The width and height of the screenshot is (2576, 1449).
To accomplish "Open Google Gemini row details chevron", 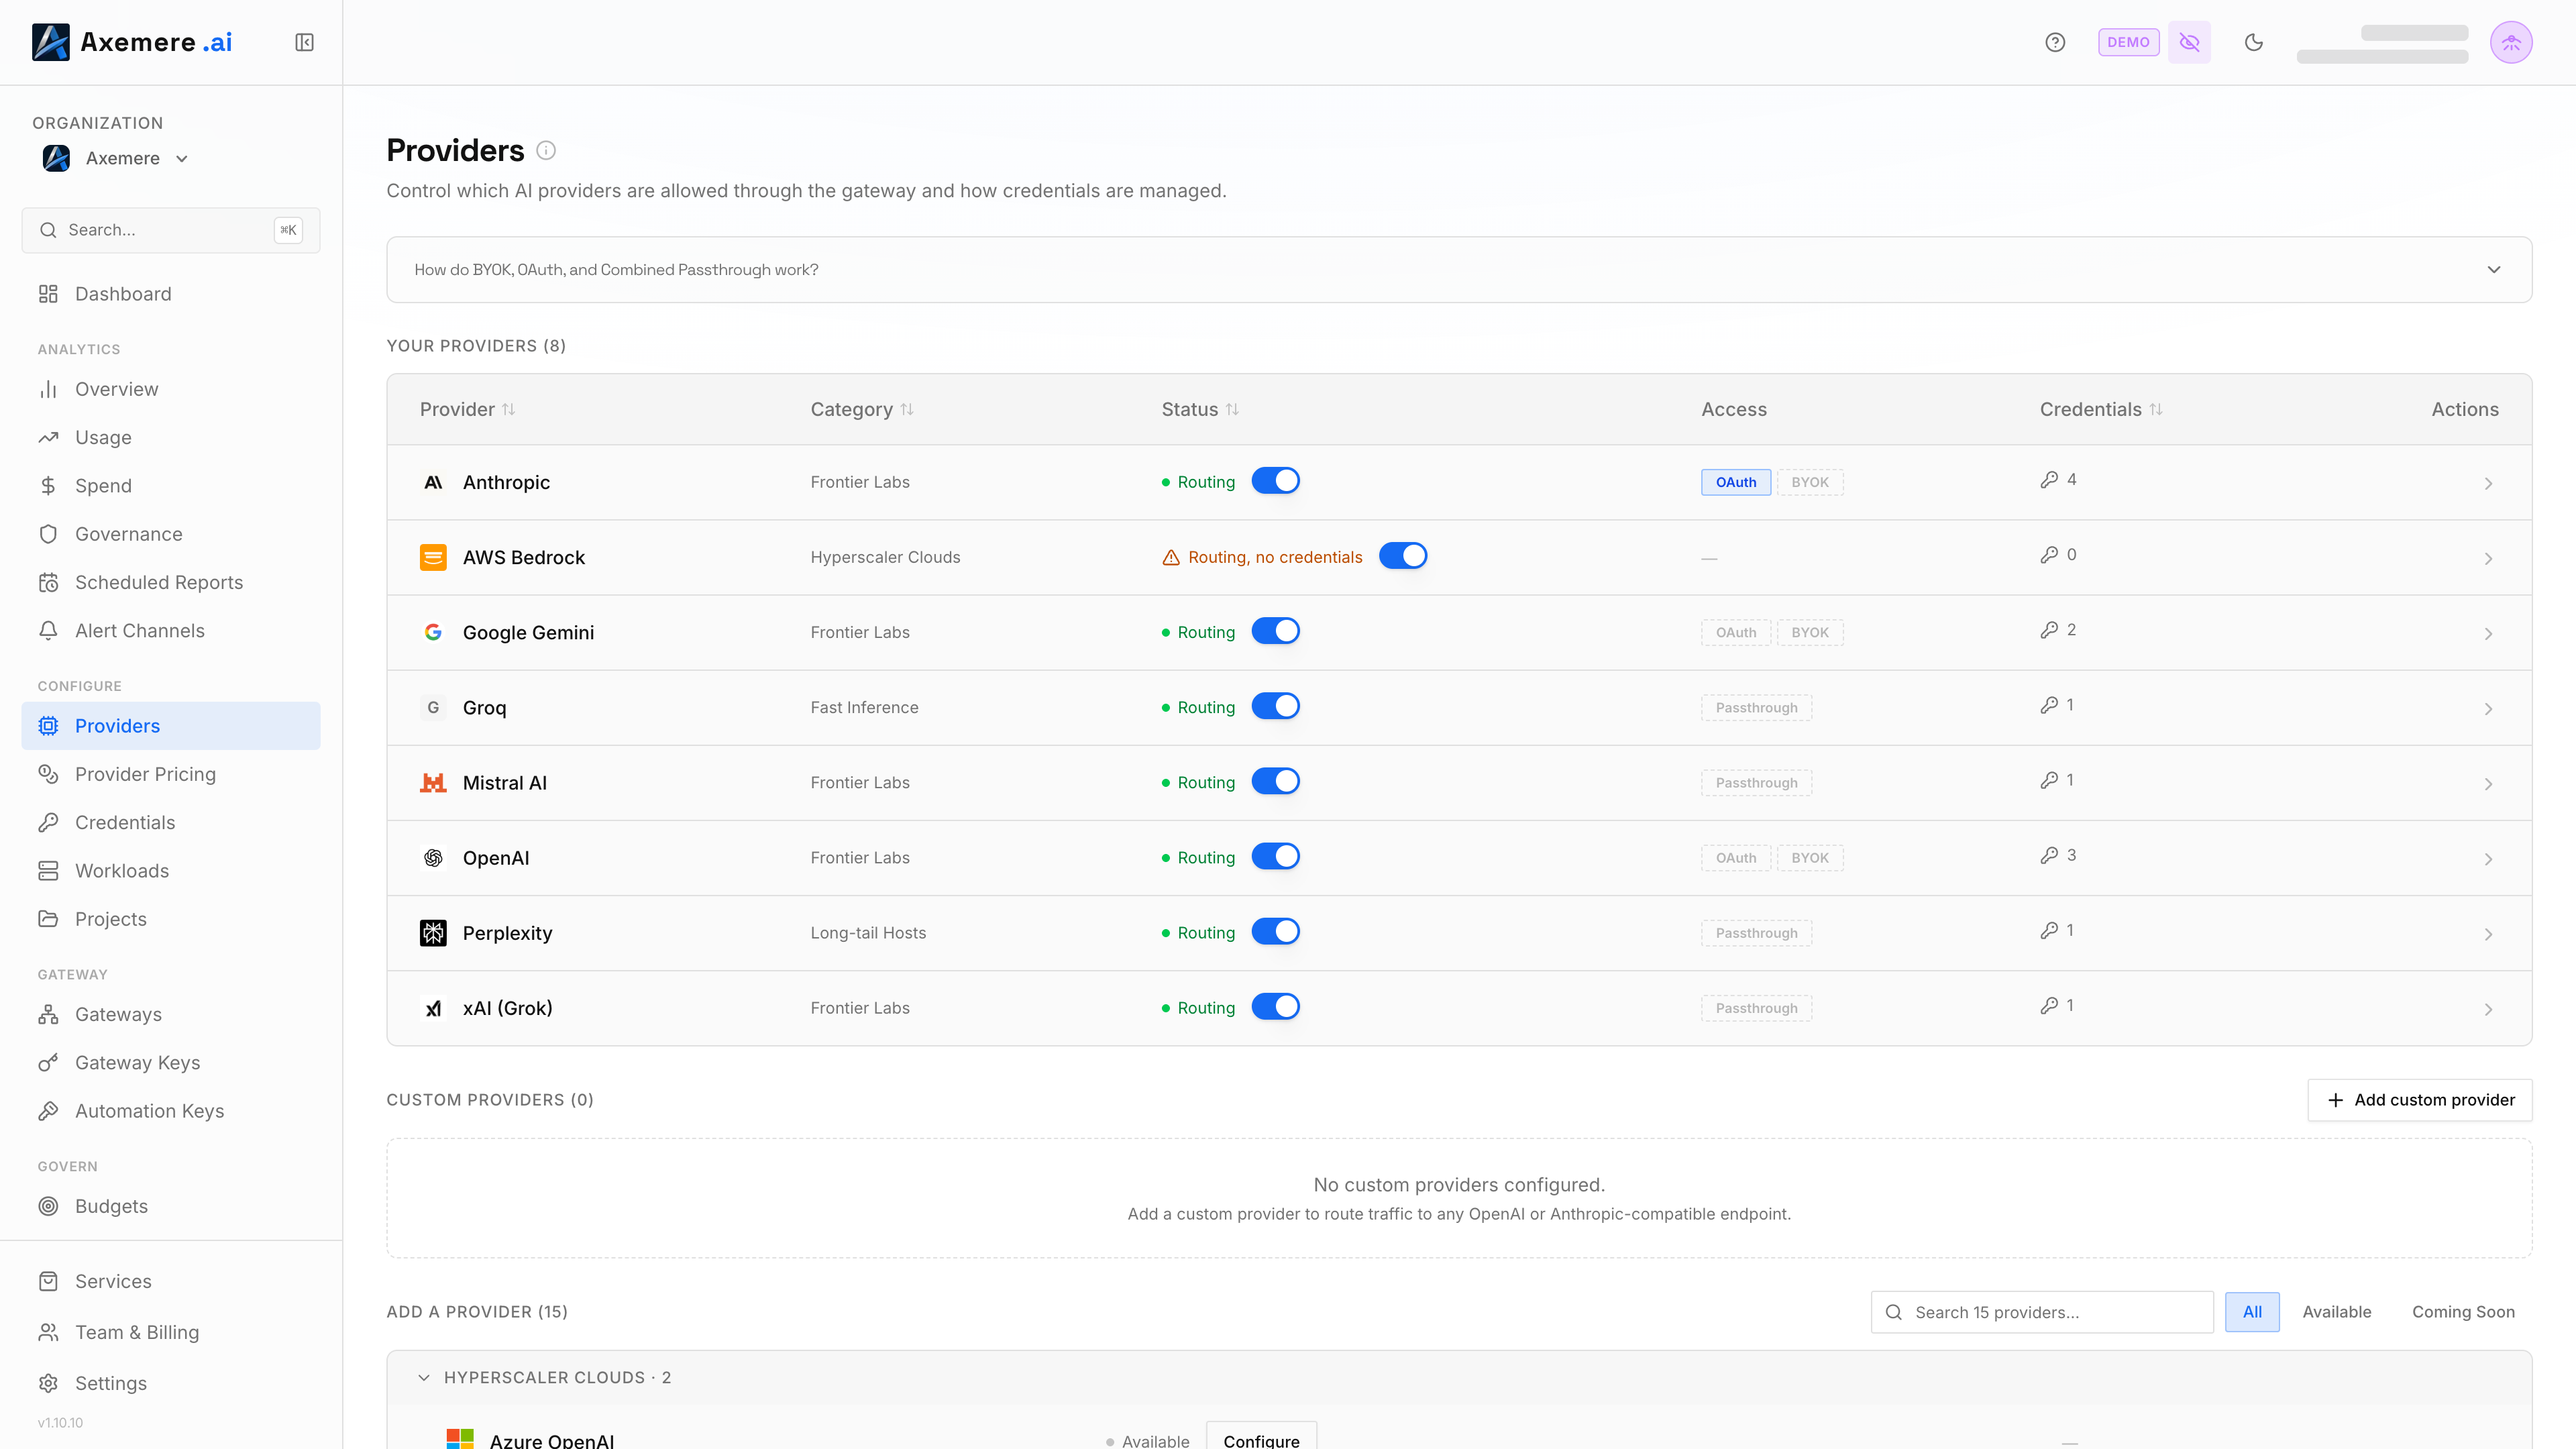I will [x=2488, y=633].
